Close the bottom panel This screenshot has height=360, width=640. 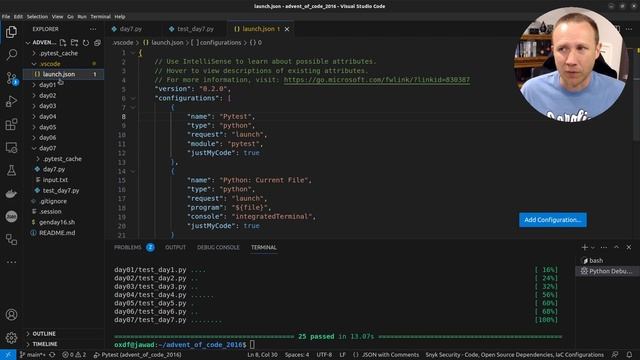point(629,247)
